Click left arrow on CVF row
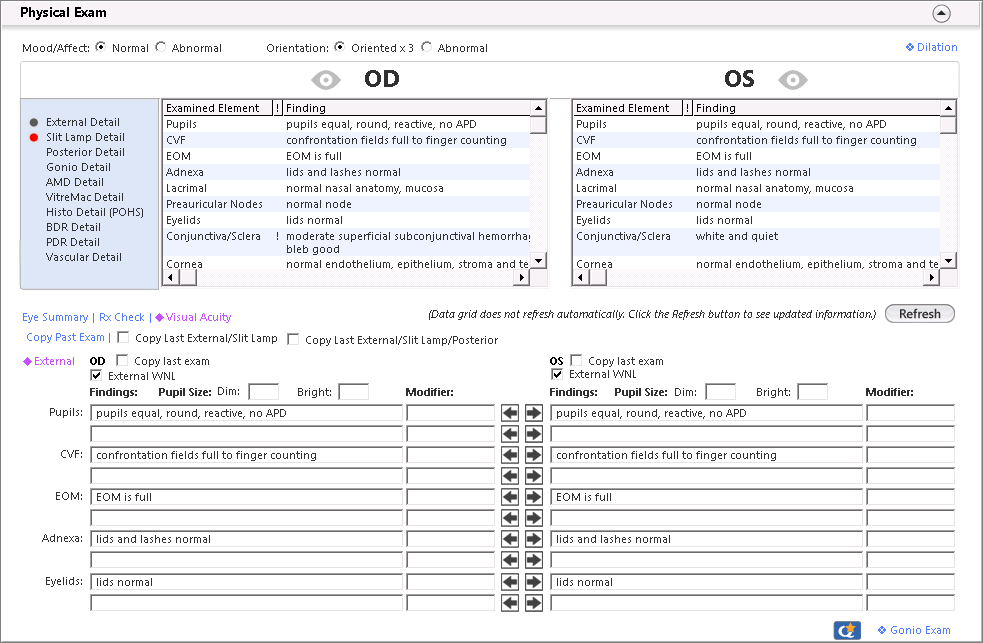 (x=510, y=454)
